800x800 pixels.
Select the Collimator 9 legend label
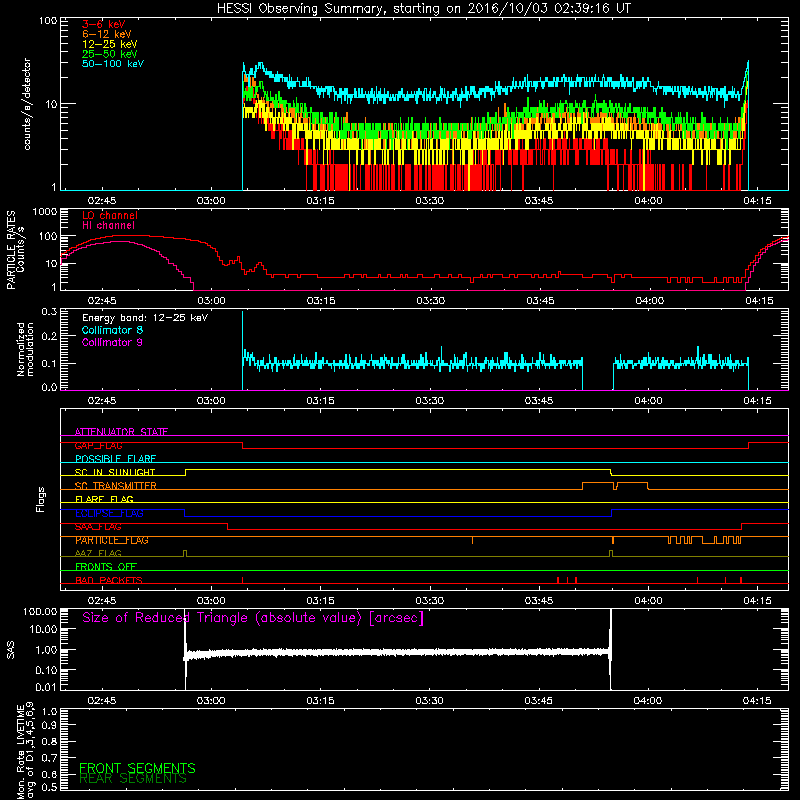pos(112,342)
